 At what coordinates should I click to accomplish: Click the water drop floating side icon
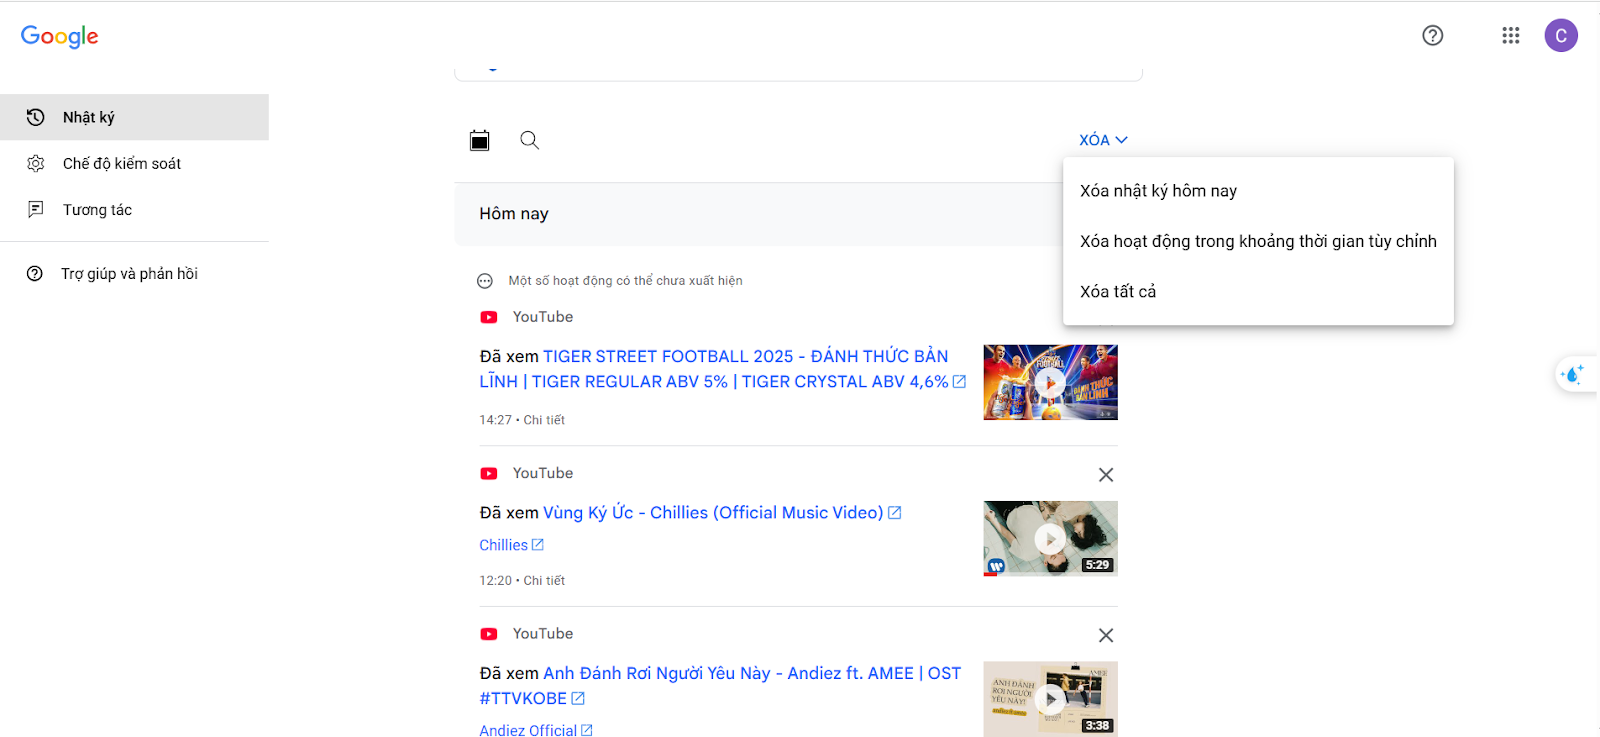[1573, 374]
